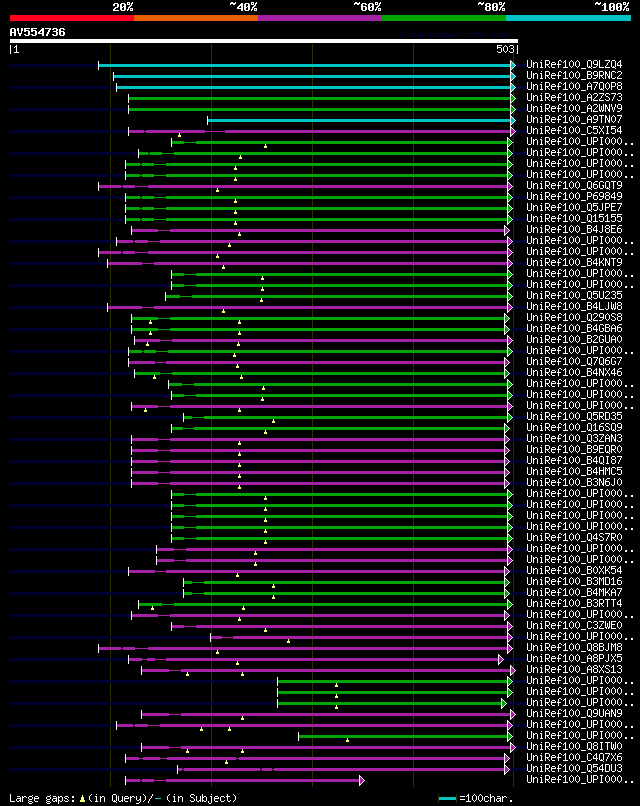Select the UniRef100_B0XK54 label

click(574, 571)
